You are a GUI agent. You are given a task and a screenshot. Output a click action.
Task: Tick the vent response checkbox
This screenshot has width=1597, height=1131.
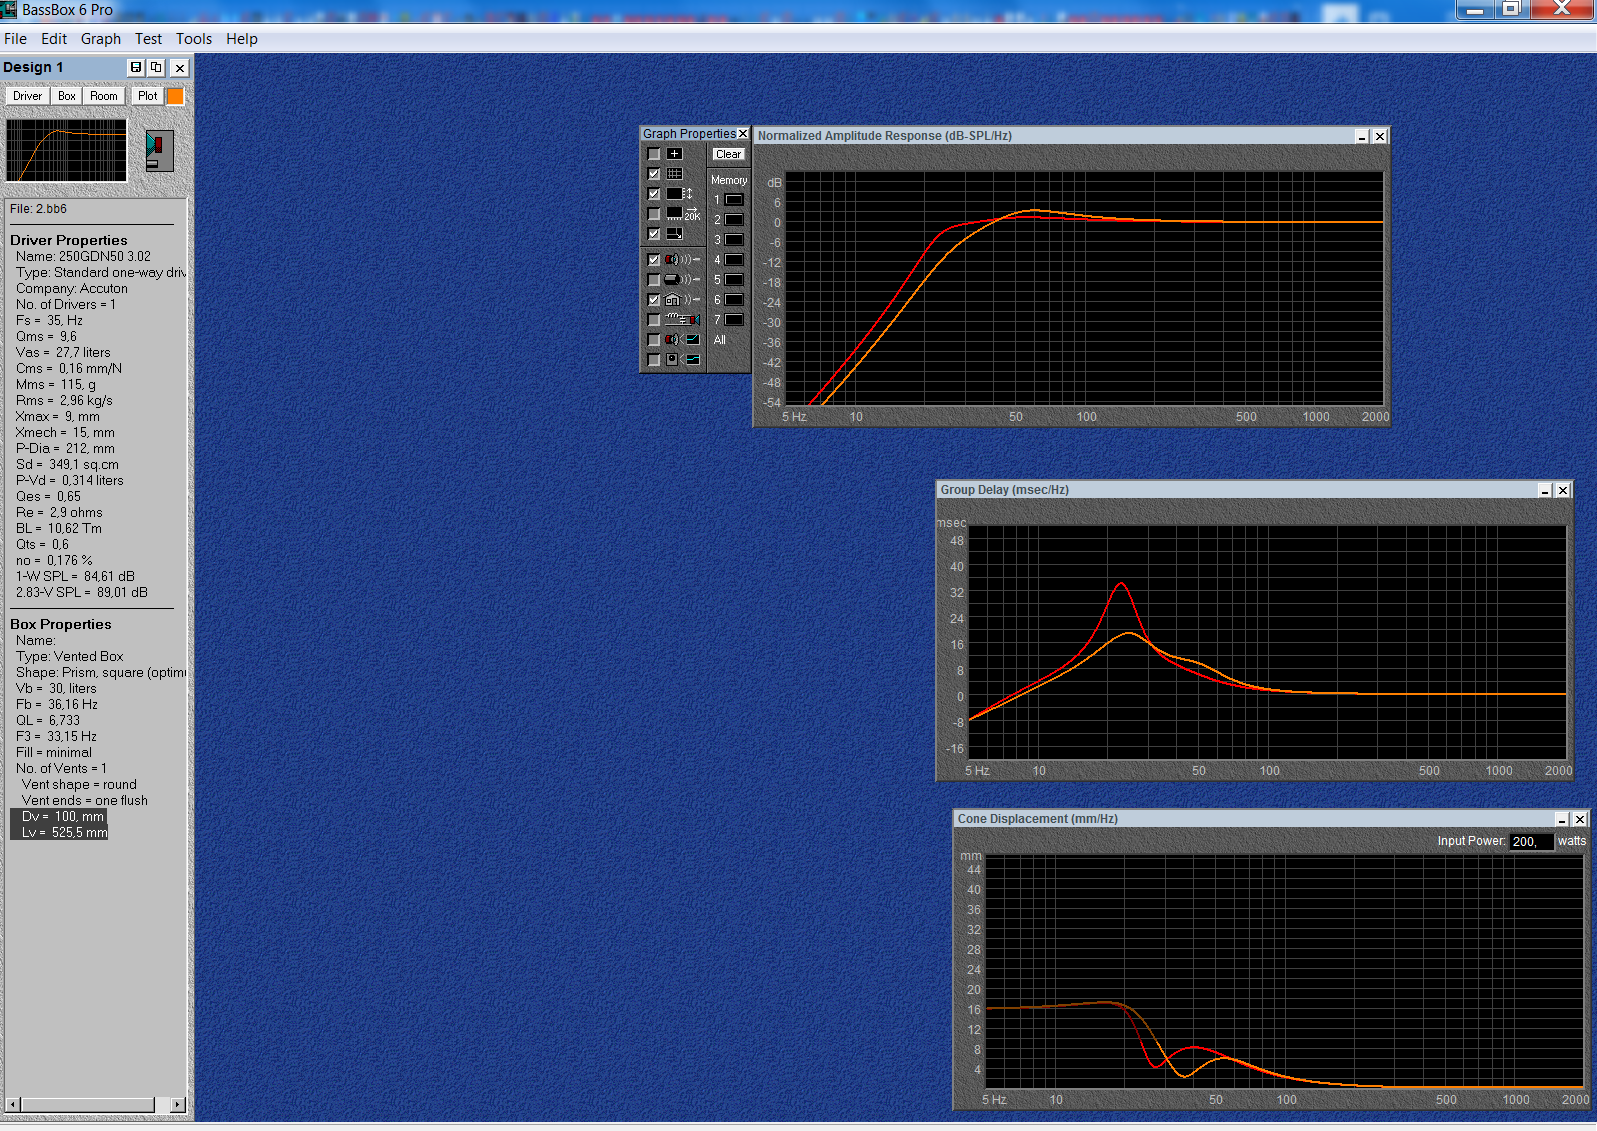(x=654, y=280)
